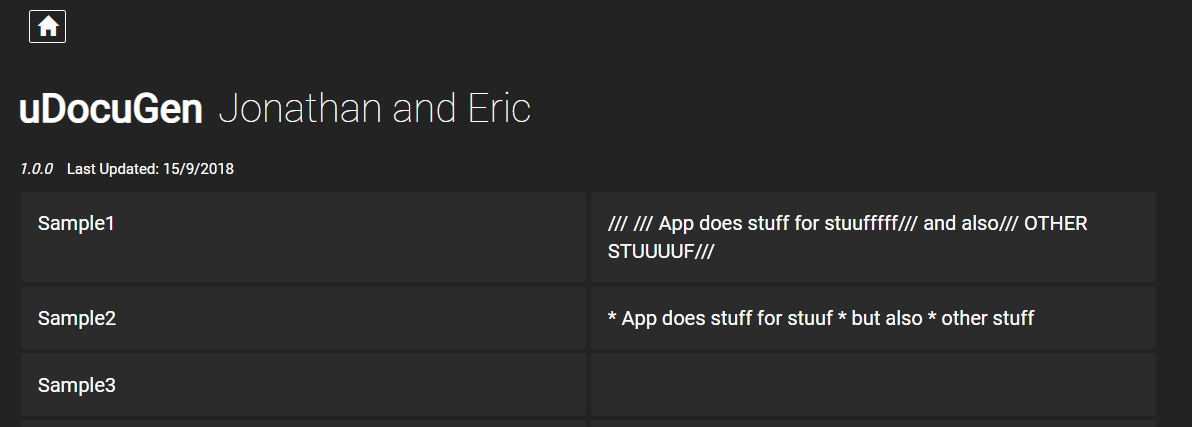Click empty description cell beside Sample3

pyautogui.click(x=873, y=384)
